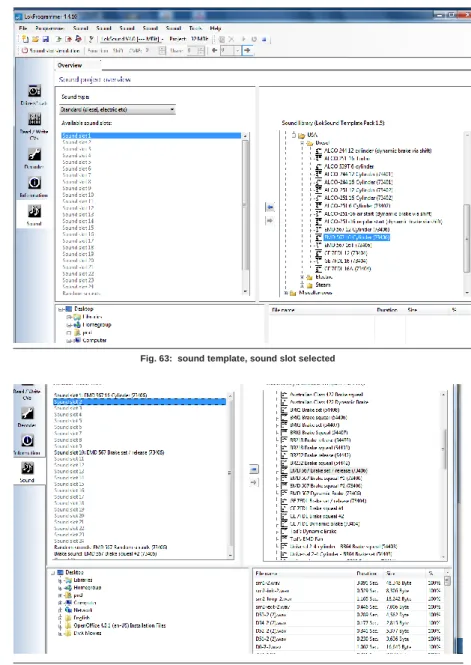Click scroll-up arrow of Fig. 63 slot list
Viewport: 471px width, 665px height.
(x=245, y=136)
